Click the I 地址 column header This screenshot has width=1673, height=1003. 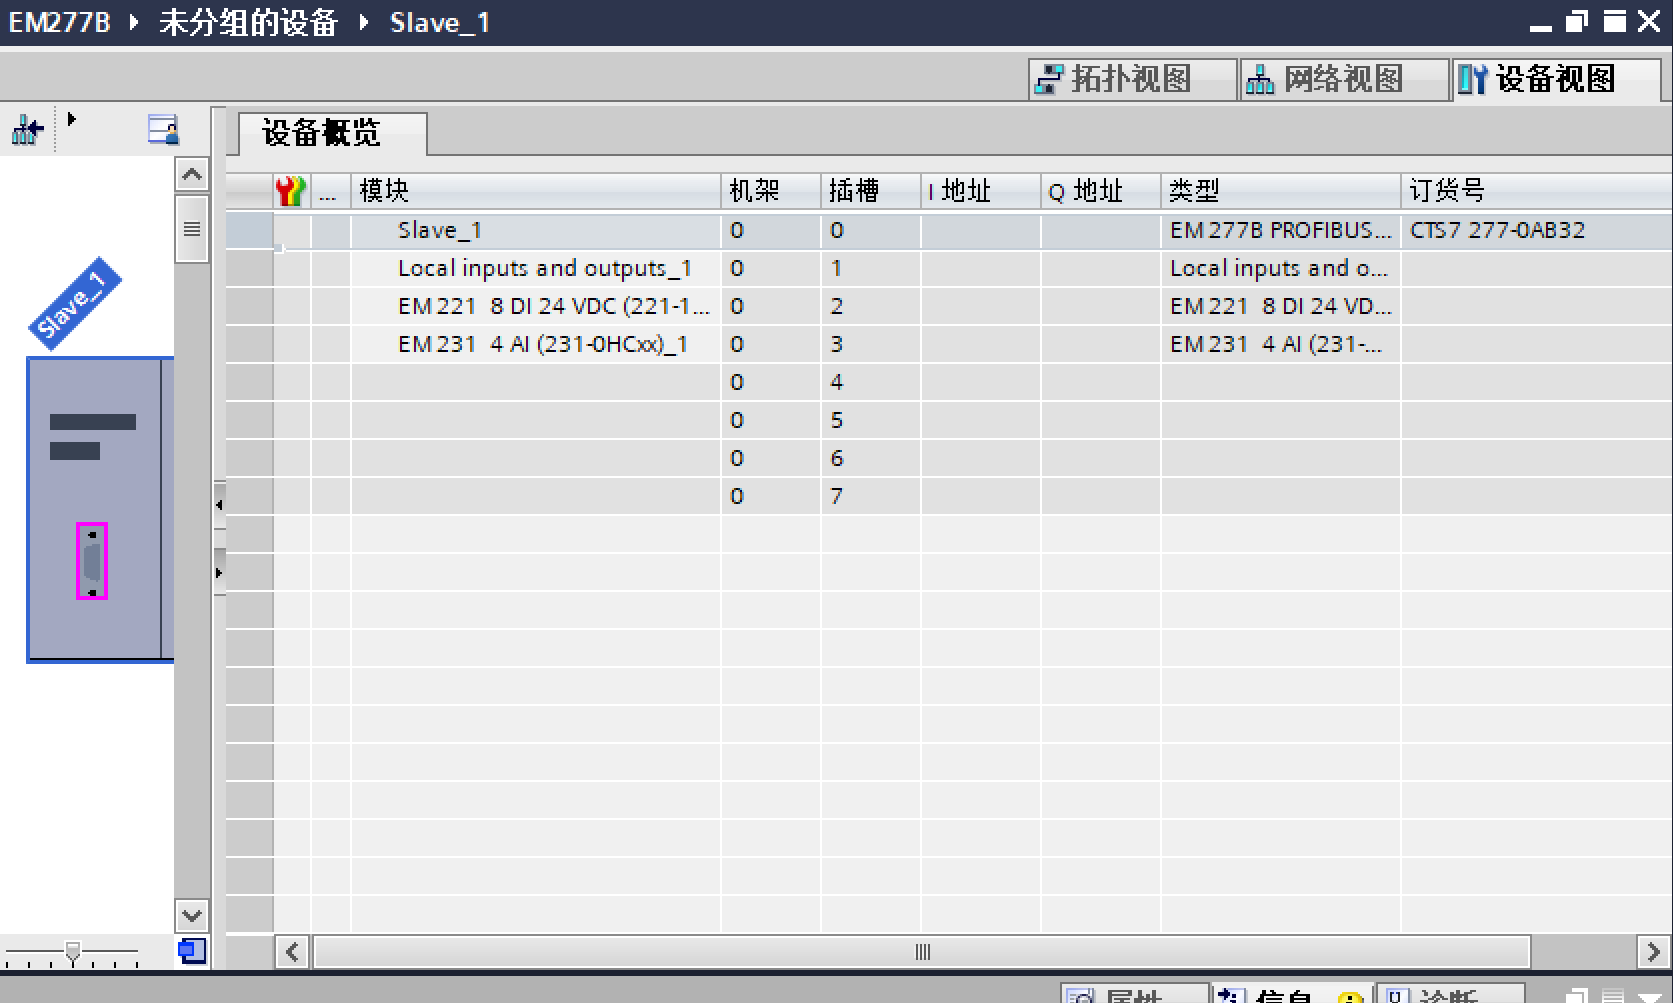980,190
